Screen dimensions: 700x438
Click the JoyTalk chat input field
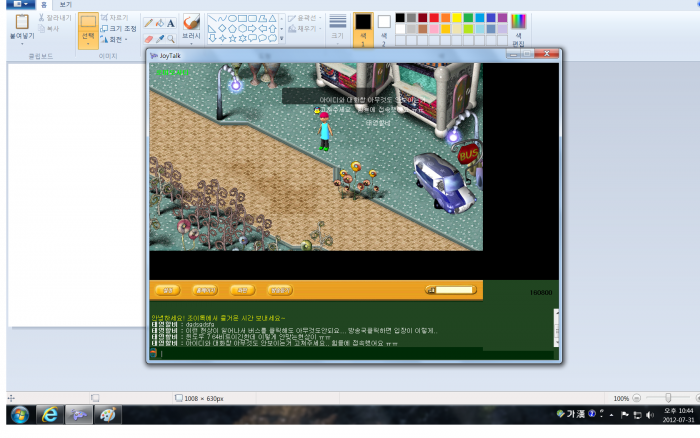(350, 353)
